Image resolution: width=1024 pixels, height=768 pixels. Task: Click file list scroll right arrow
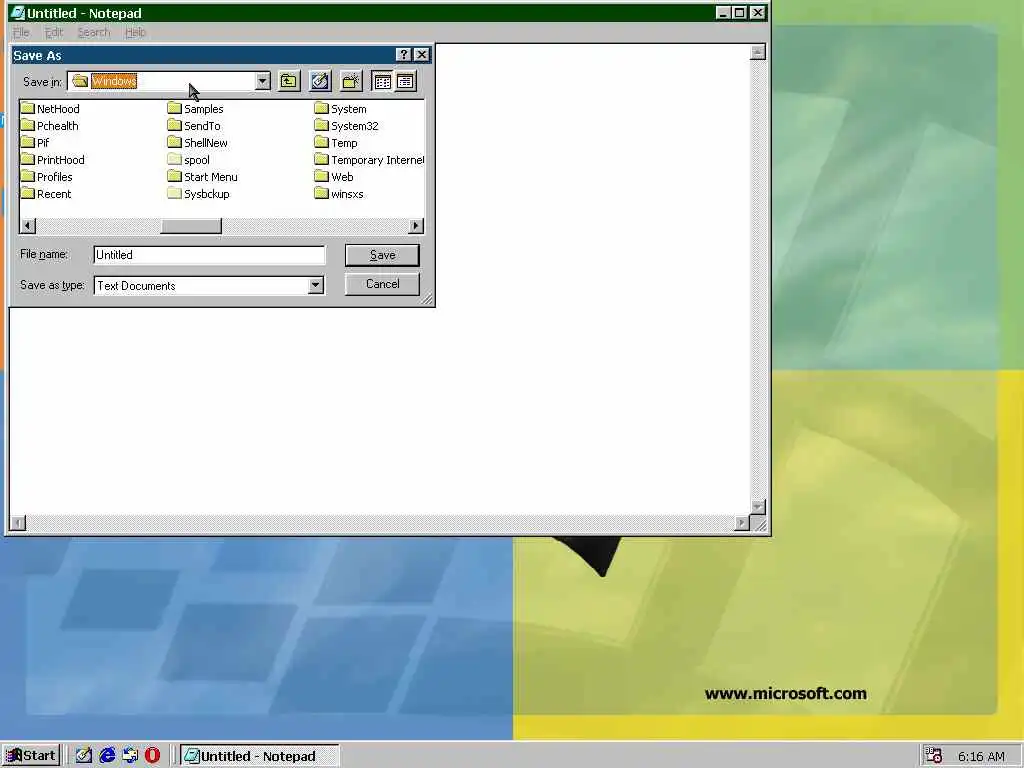[x=416, y=226]
